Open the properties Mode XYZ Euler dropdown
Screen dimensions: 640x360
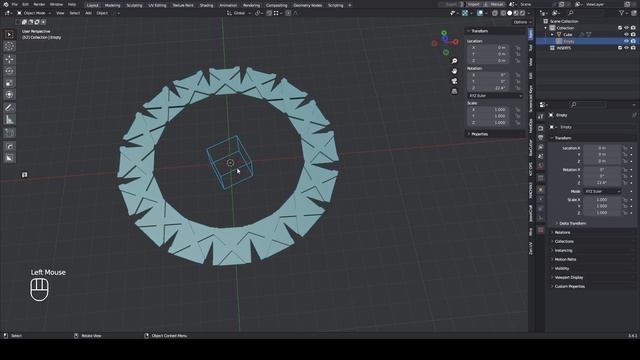click(x=602, y=191)
